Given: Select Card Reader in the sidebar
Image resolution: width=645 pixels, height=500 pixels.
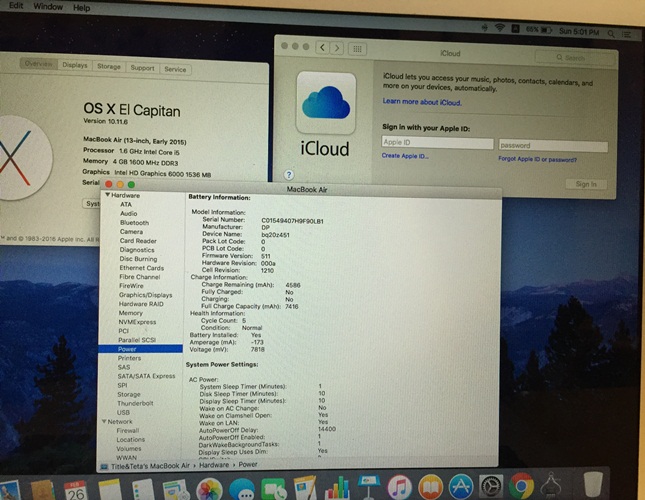Looking at the screenshot, I should [138, 241].
